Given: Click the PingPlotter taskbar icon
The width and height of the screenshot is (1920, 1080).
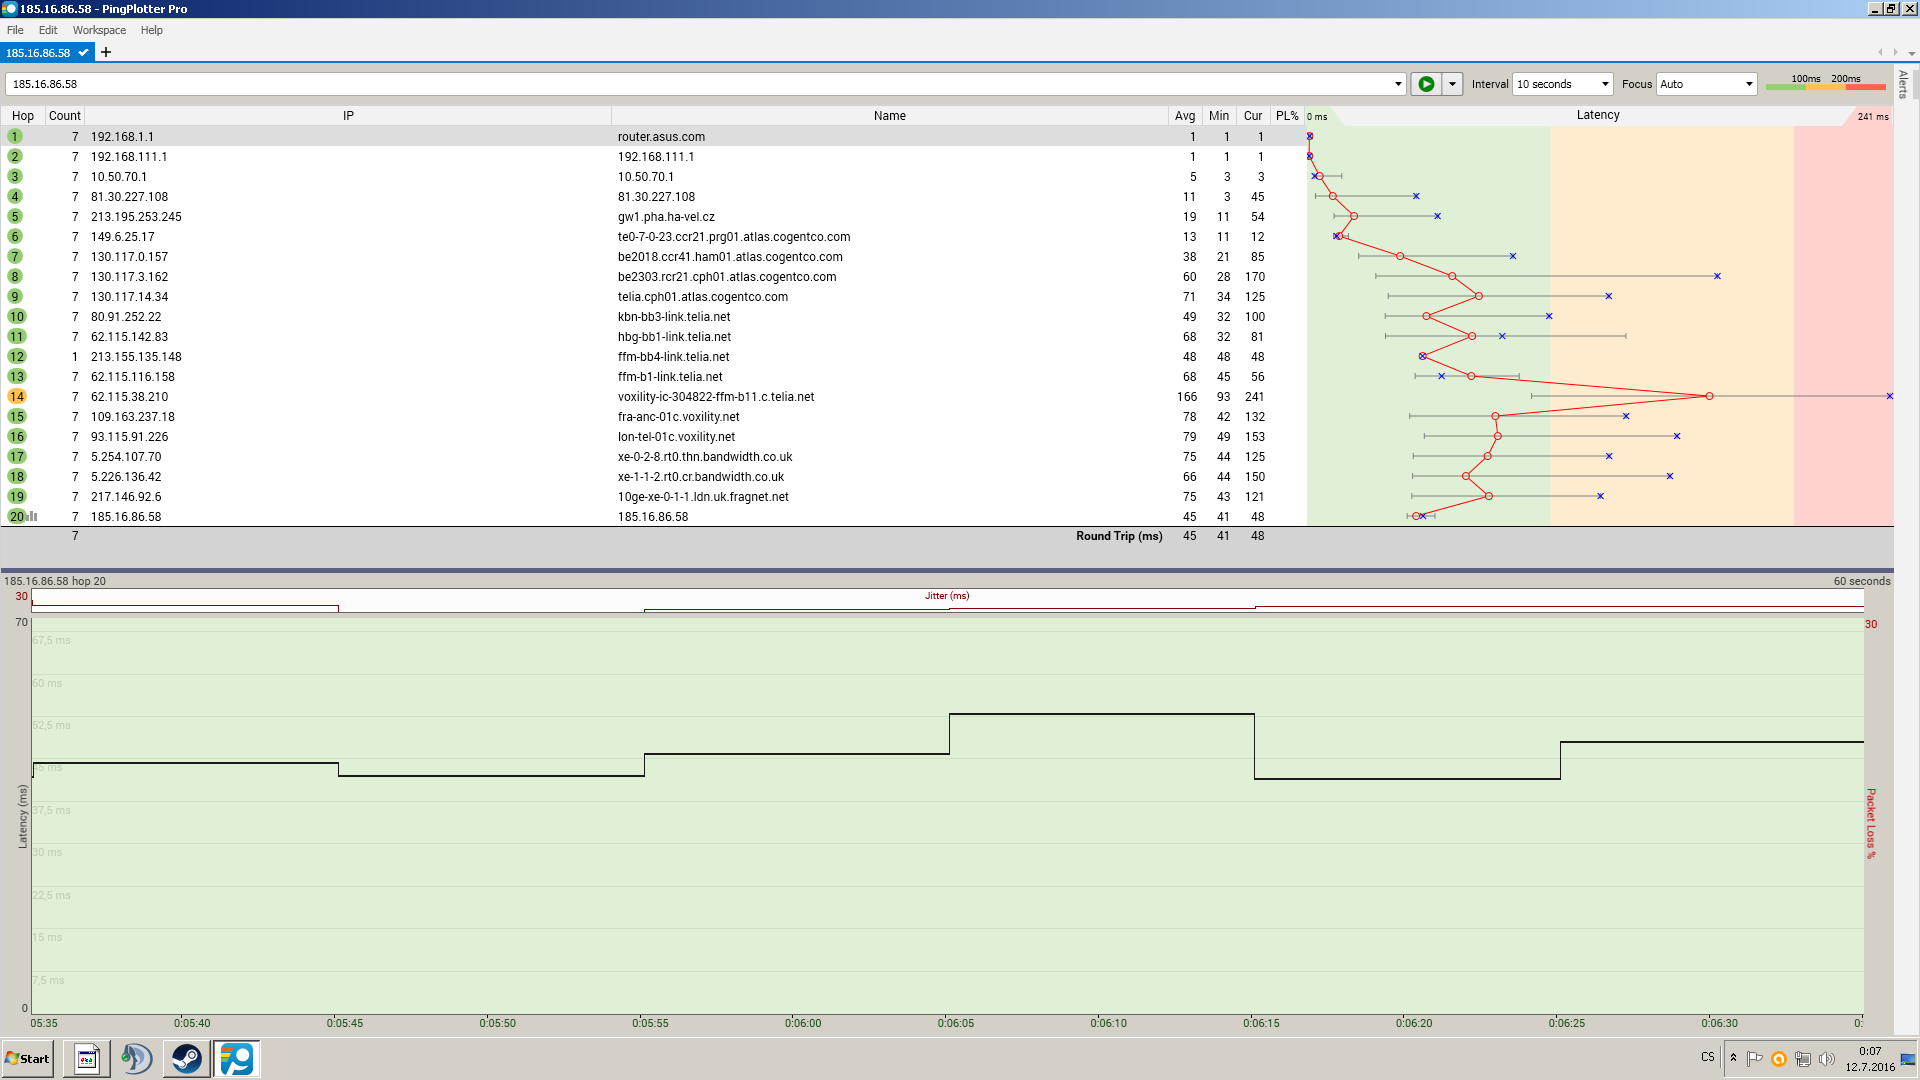Looking at the screenshot, I should pos(237,1058).
